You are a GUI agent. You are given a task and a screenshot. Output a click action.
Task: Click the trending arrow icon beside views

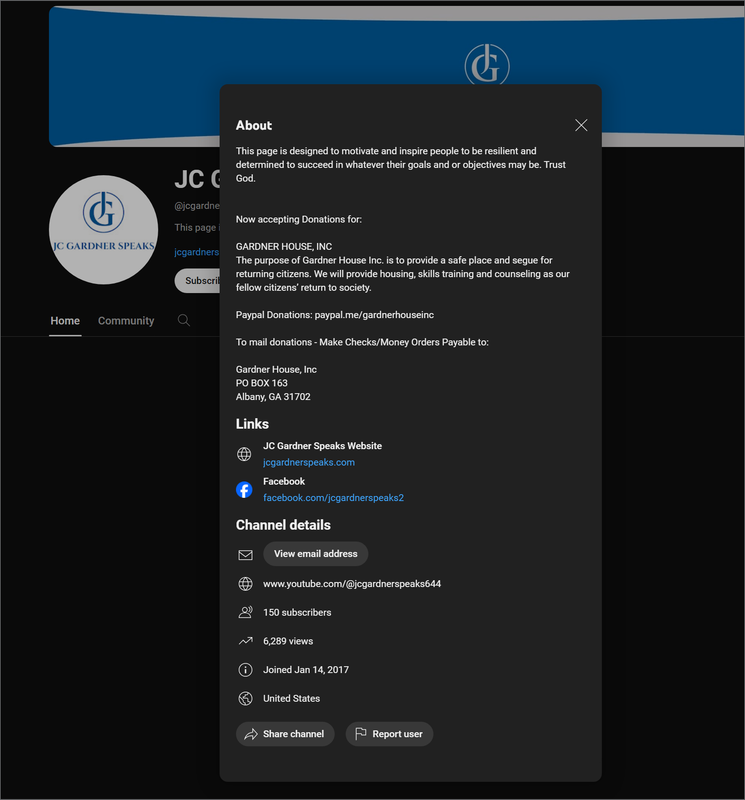click(245, 641)
